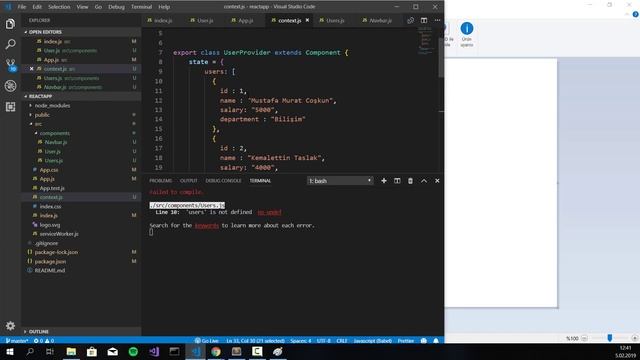This screenshot has height=360, width=640.
Task: Click Prettier in status bar
Action: pos(406,340)
